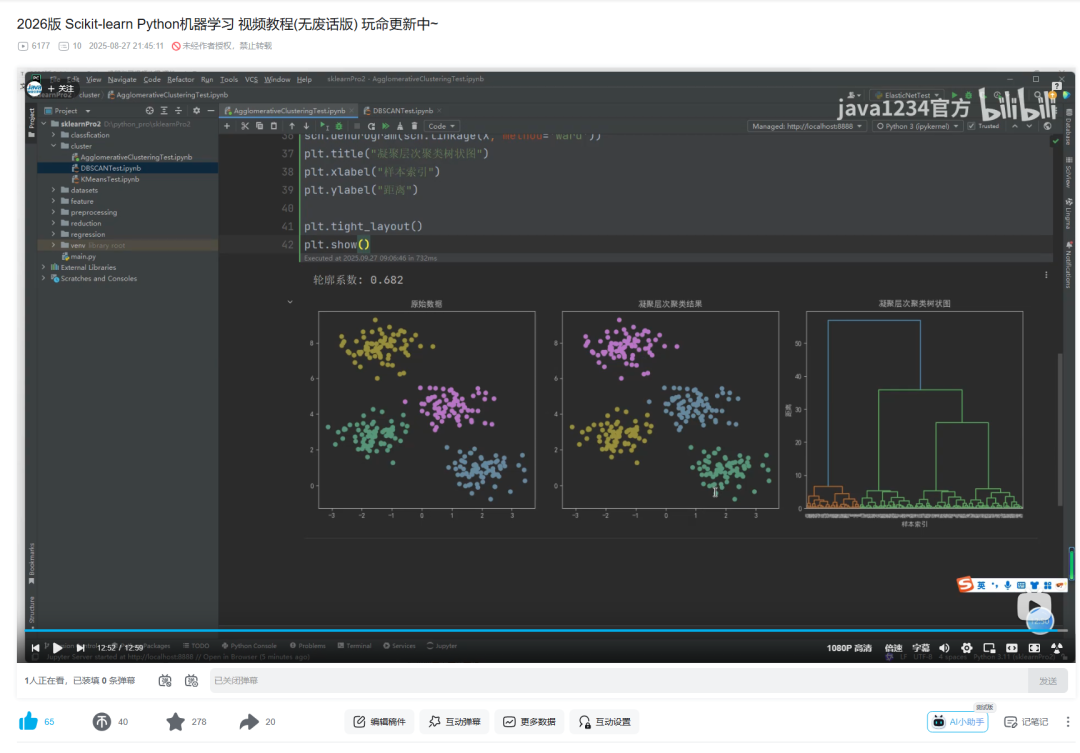Open the Tools menu in PyCharm
This screenshot has height=753, width=1080.
pyautogui.click(x=229, y=79)
